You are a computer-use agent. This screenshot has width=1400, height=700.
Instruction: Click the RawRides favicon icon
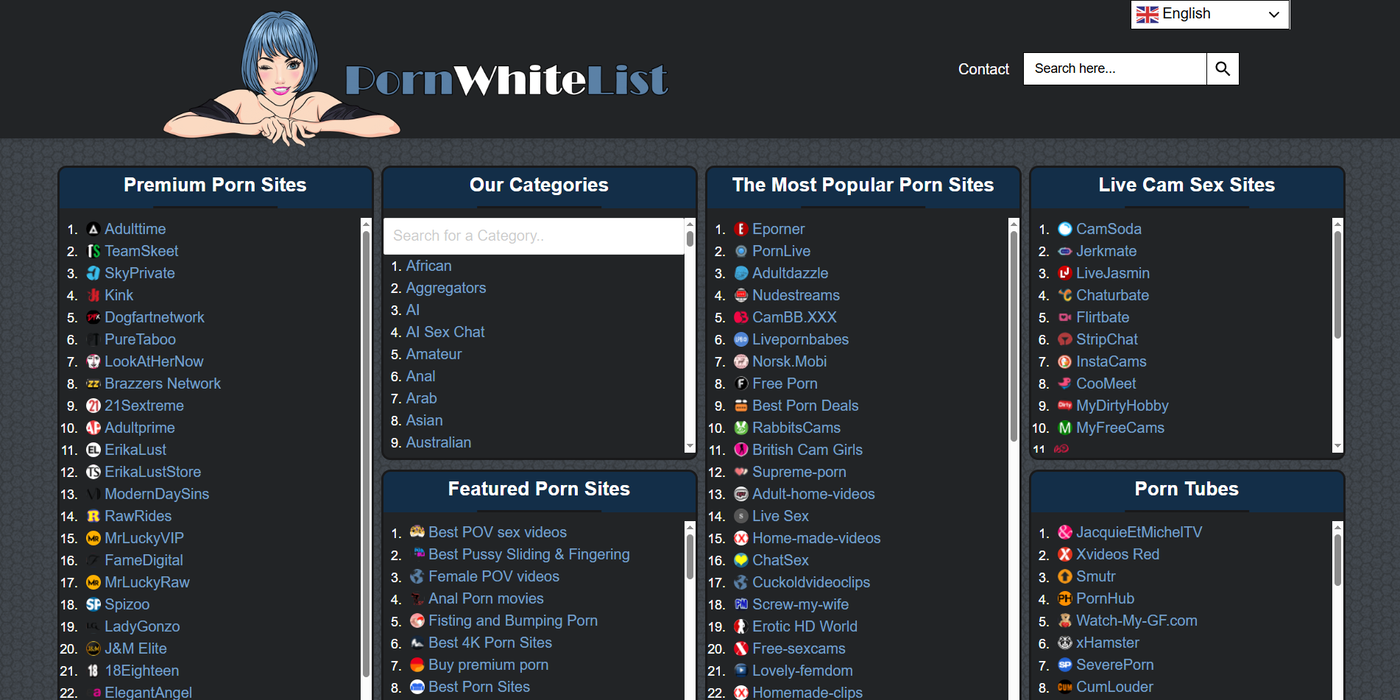pyautogui.click(x=93, y=516)
